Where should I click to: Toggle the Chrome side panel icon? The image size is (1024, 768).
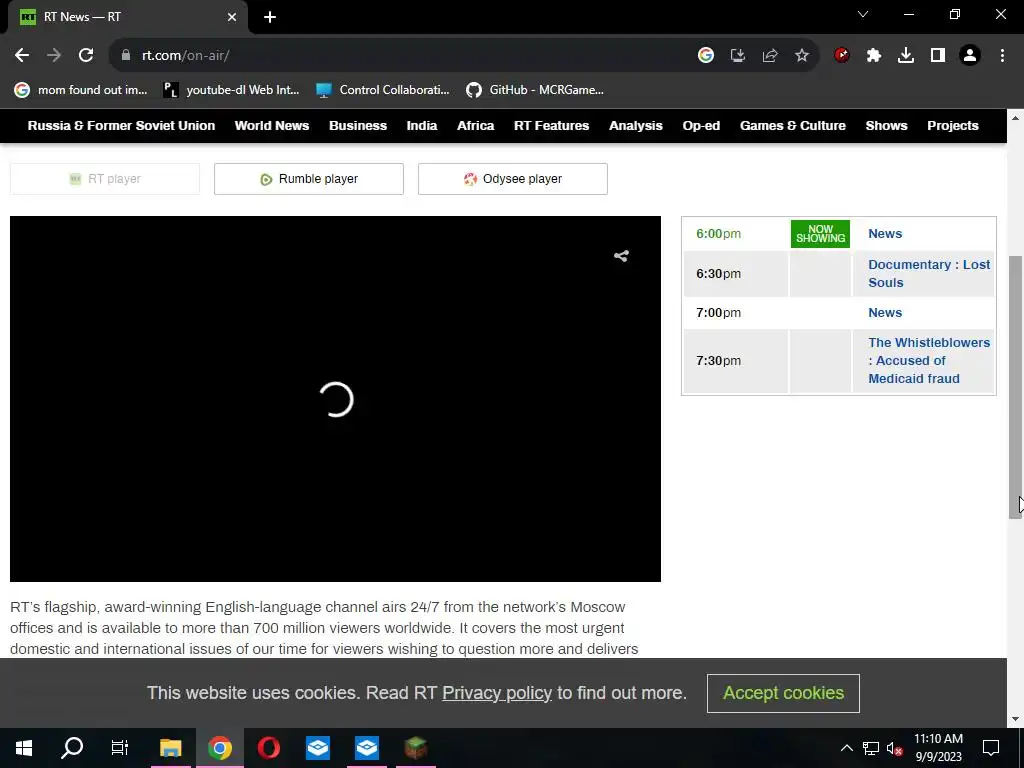coord(938,56)
